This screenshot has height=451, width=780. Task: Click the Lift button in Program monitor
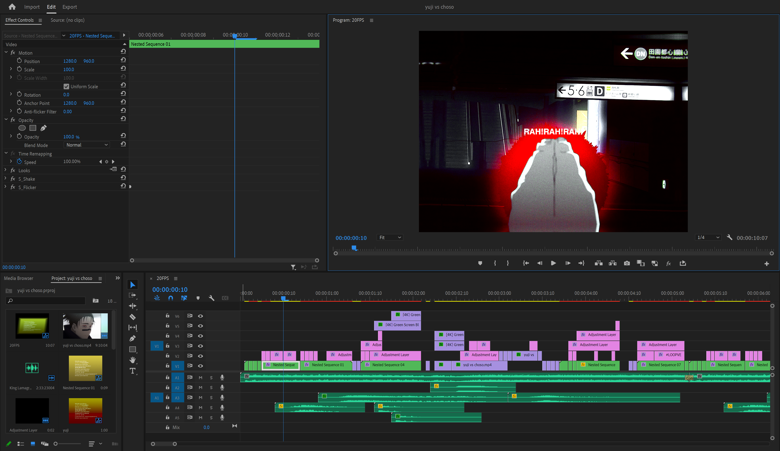tap(598, 264)
